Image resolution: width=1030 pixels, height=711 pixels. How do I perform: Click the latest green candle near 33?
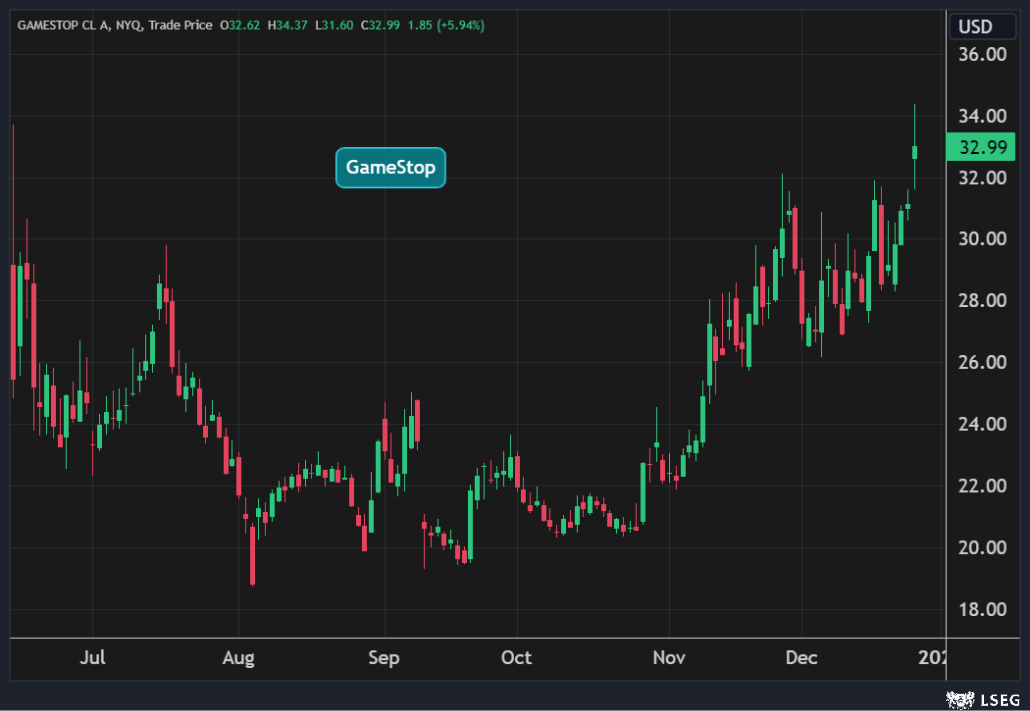pos(914,152)
